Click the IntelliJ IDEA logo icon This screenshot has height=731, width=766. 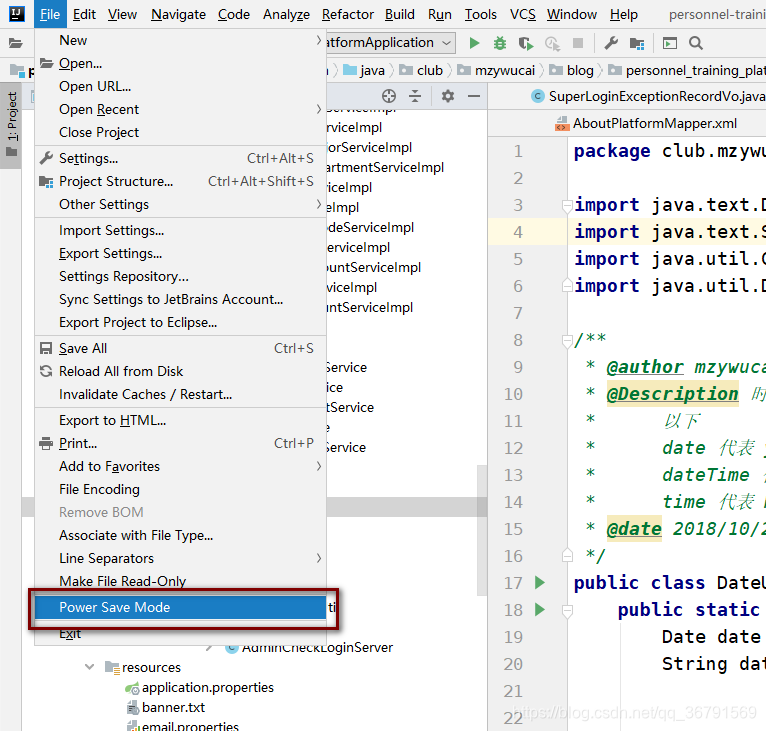point(17,14)
